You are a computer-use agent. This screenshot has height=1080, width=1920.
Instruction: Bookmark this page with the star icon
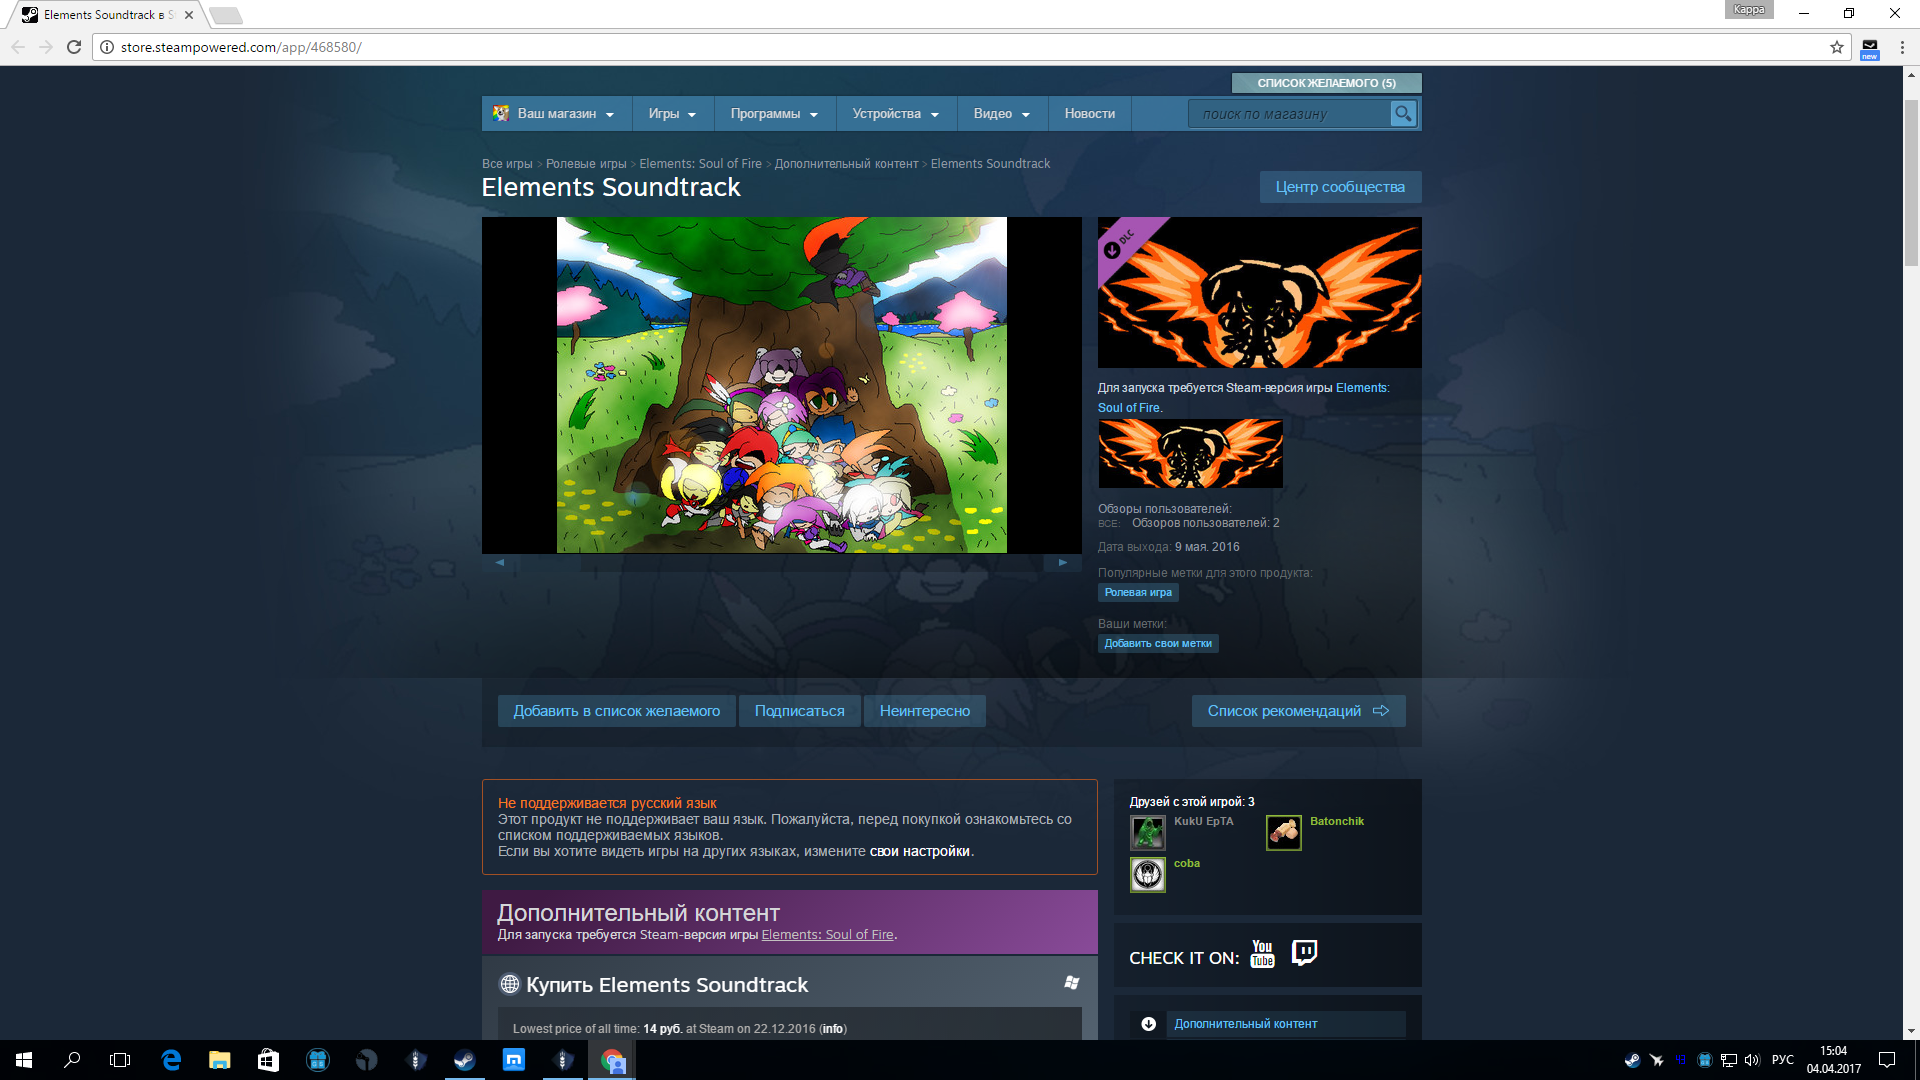pyautogui.click(x=1836, y=47)
